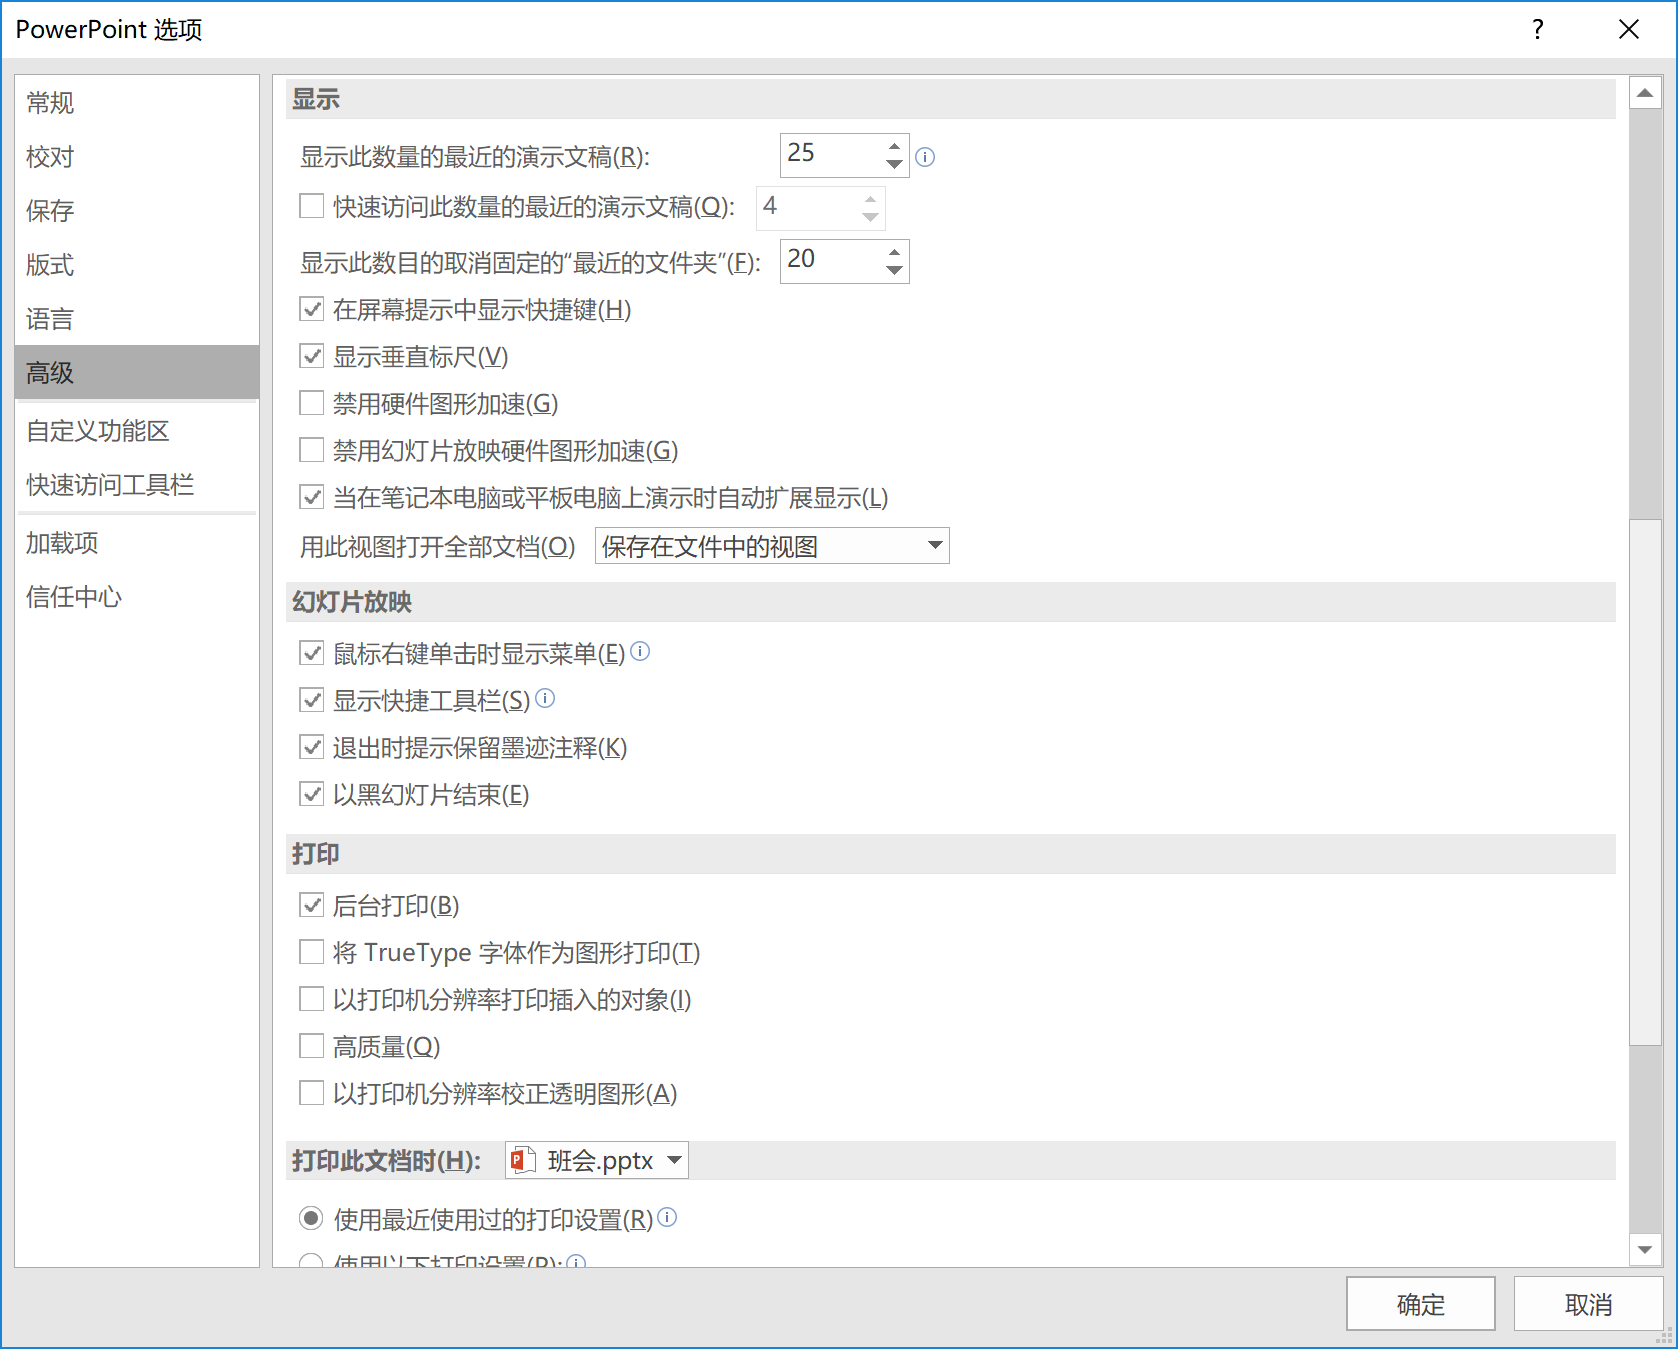Open 快速访问工具栏 category
The width and height of the screenshot is (1678, 1349).
[137, 484]
